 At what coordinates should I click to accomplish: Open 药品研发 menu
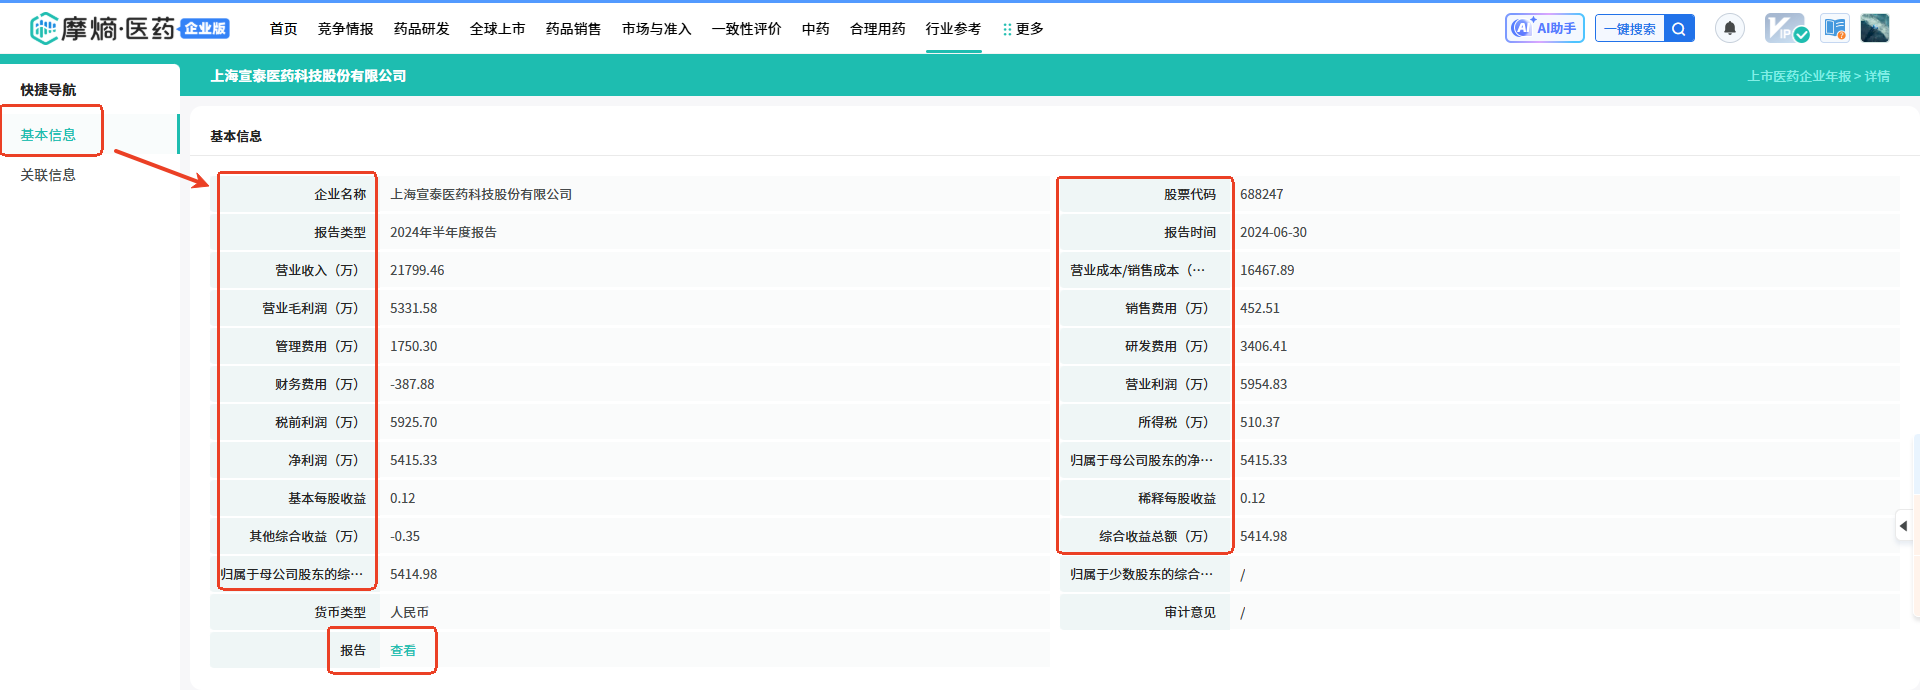tap(421, 29)
